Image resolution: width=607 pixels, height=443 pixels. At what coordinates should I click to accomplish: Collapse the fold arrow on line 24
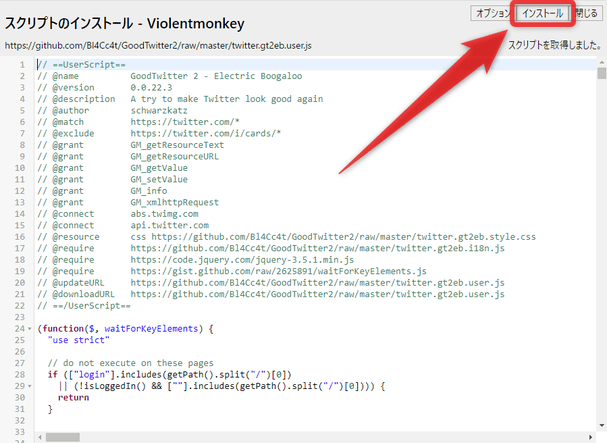29,329
